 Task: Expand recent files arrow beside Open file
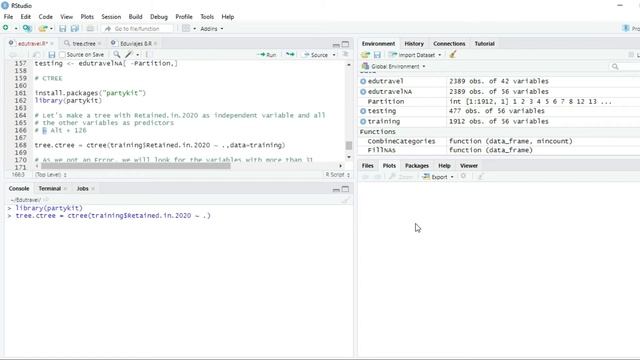click(x=51, y=29)
